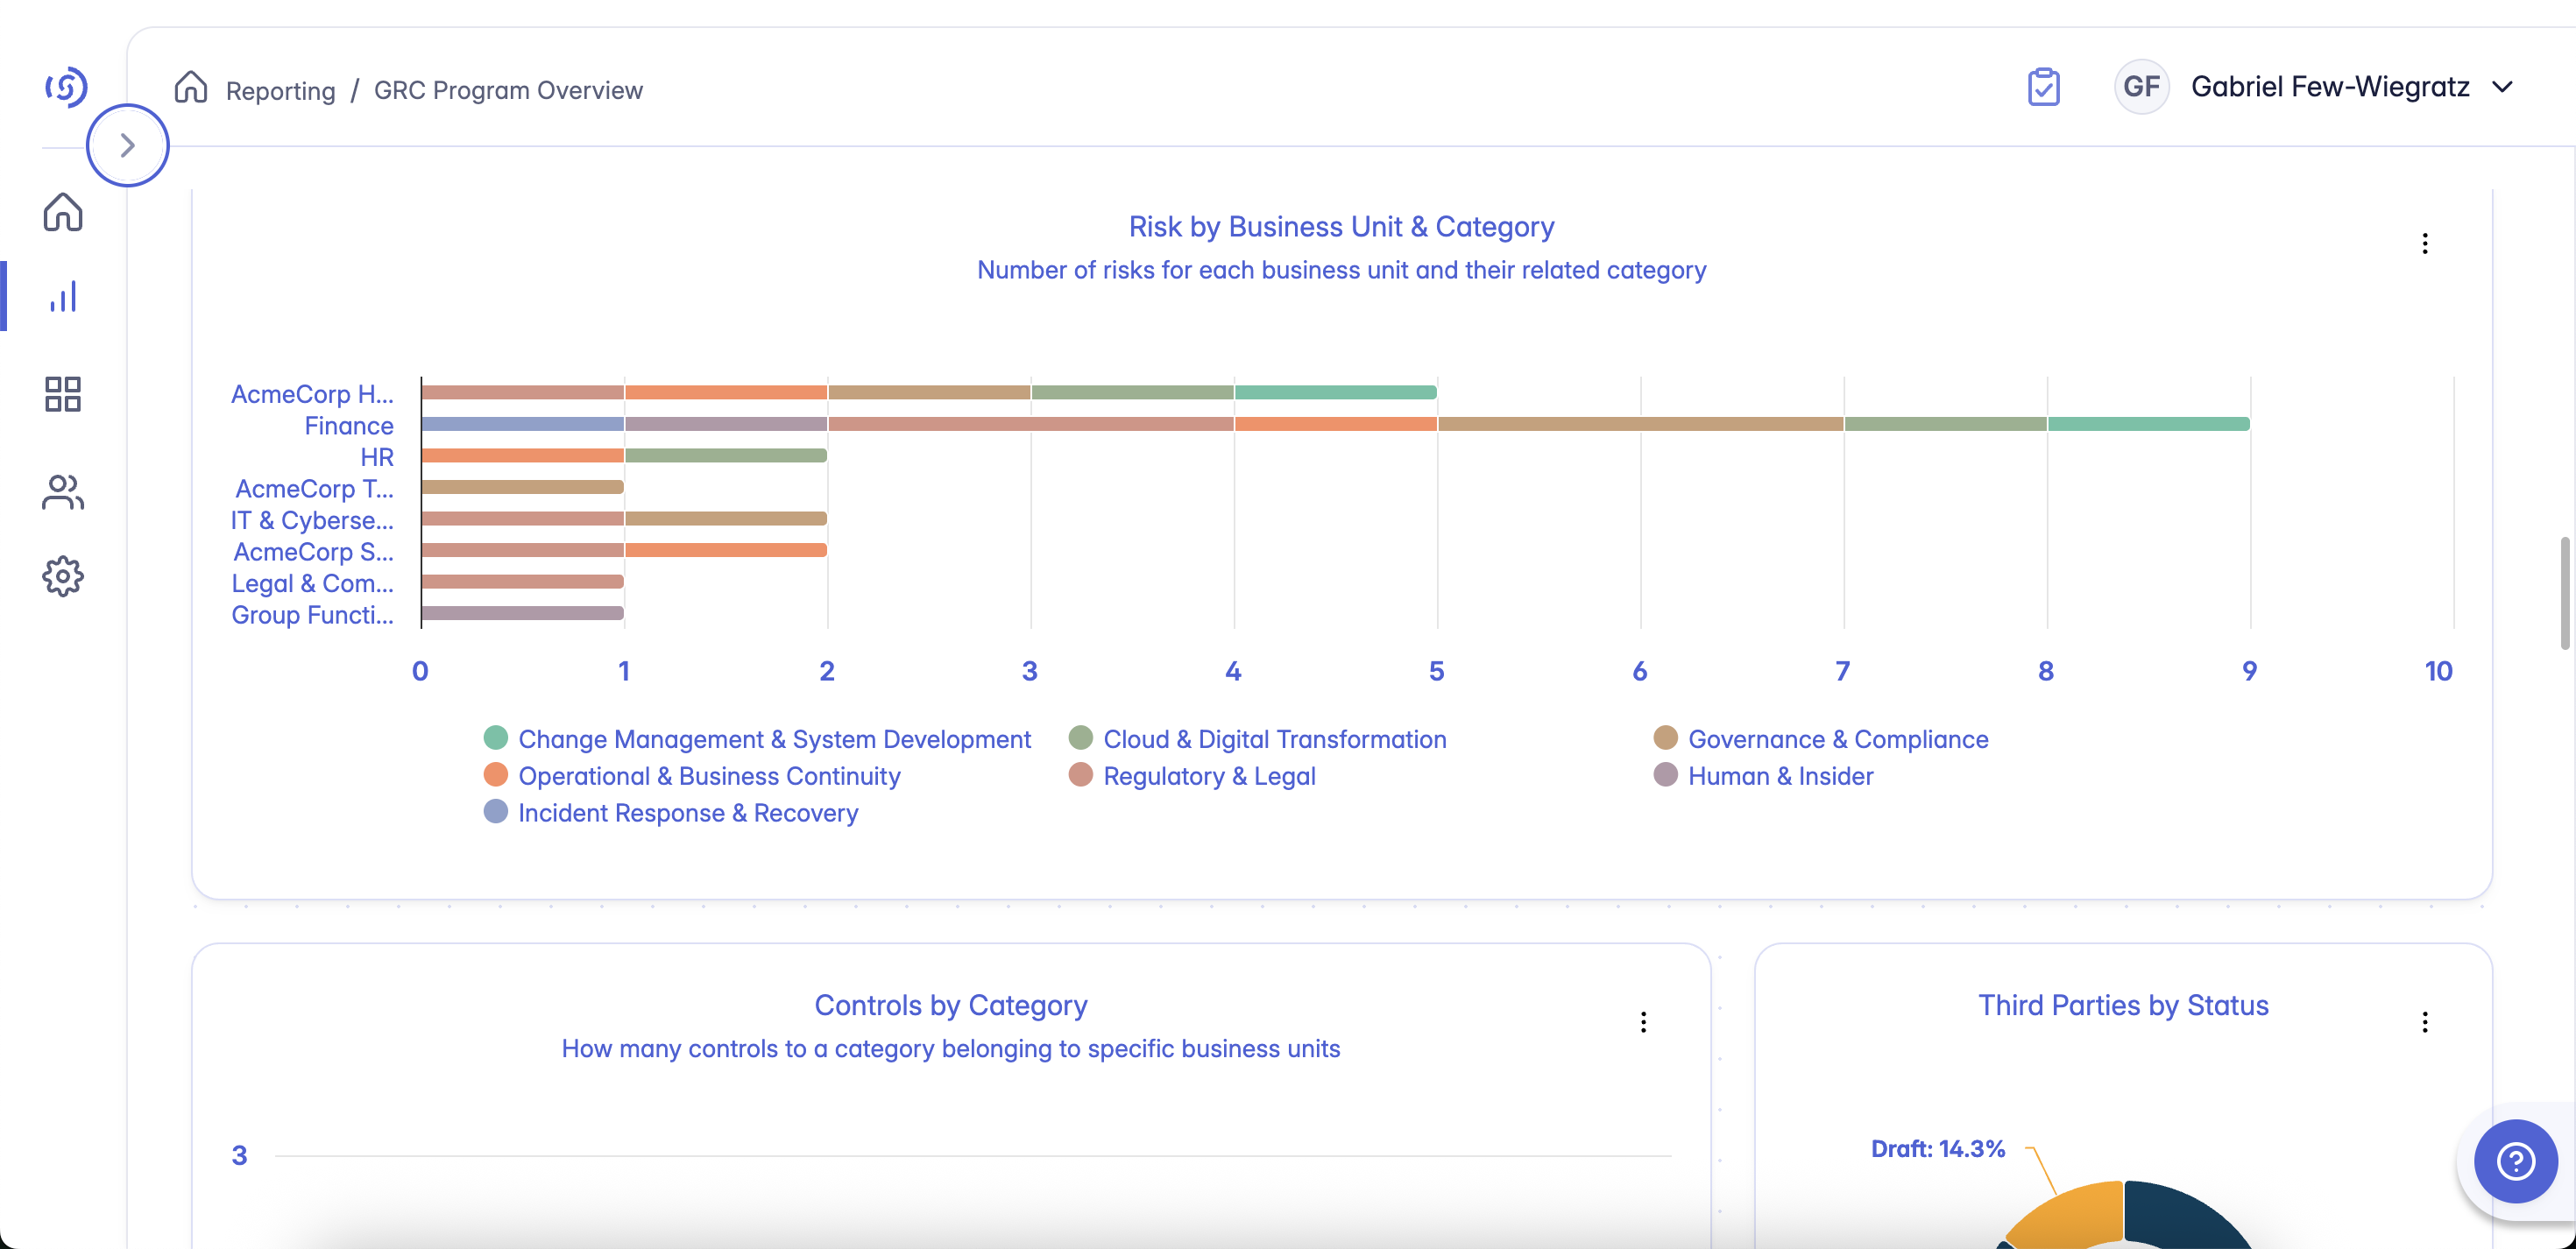2576x1249 pixels.
Task: Click the GF avatar button
Action: pos(2141,88)
